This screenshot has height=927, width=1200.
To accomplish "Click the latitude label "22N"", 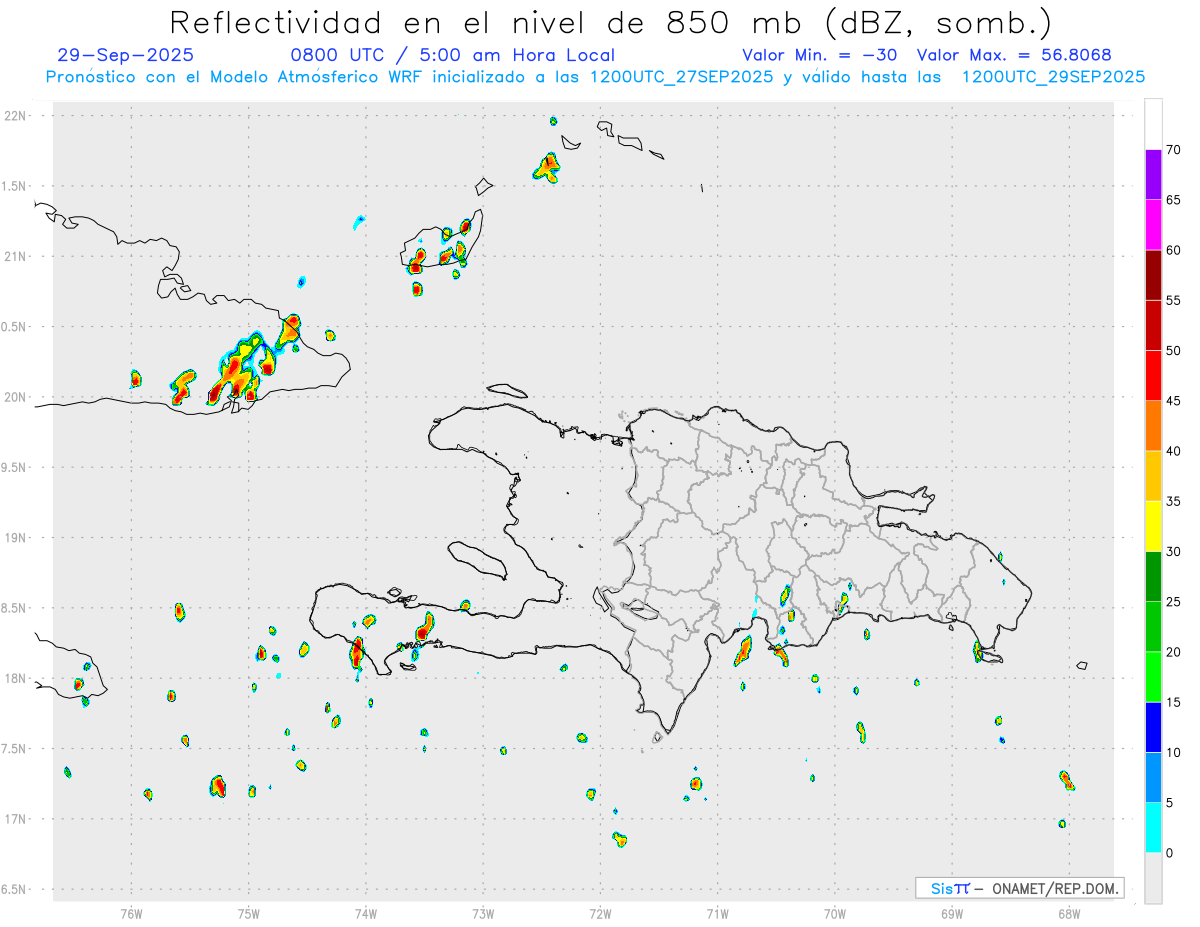I will pos(17,116).
